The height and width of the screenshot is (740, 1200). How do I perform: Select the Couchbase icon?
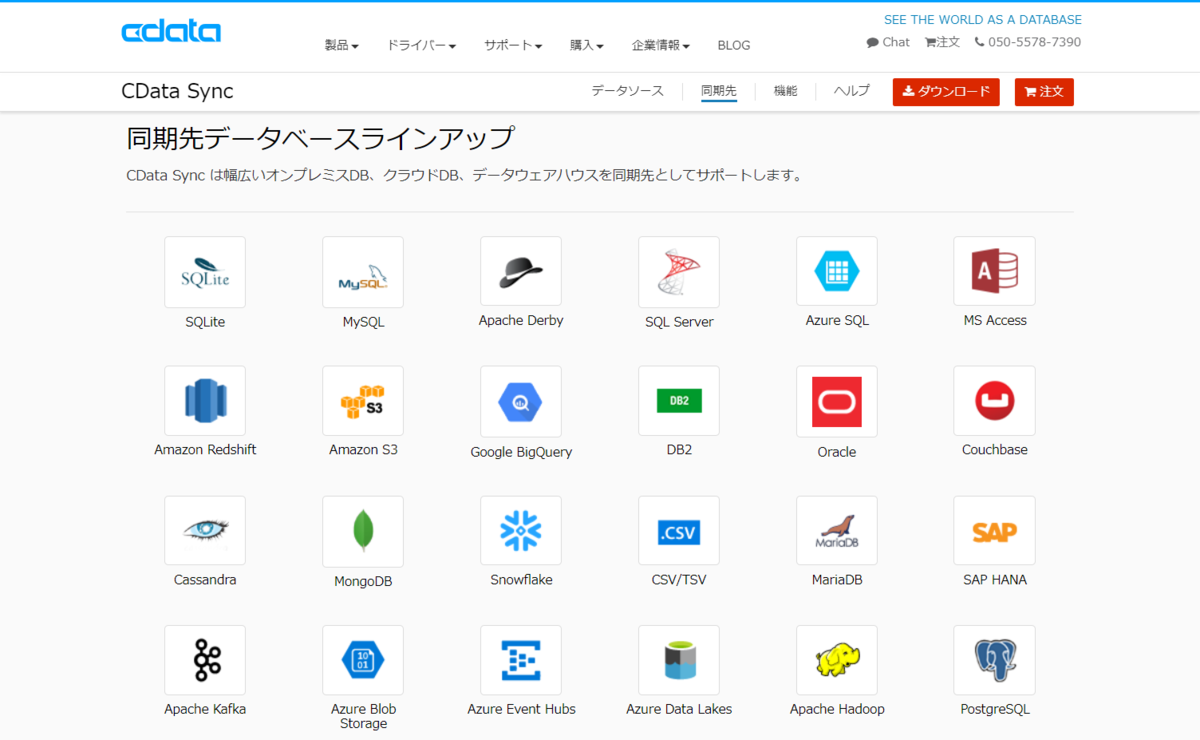[x=995, y=400]
